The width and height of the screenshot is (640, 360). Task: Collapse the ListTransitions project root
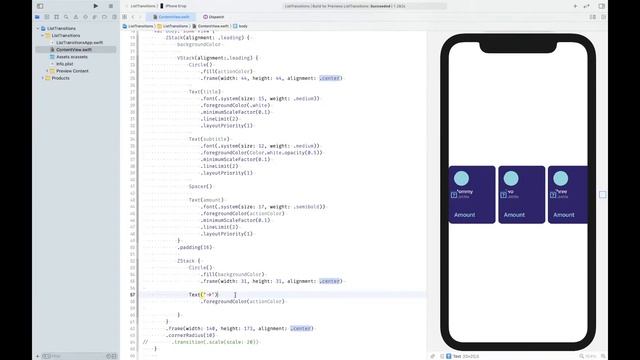click(x=38, y=29)
